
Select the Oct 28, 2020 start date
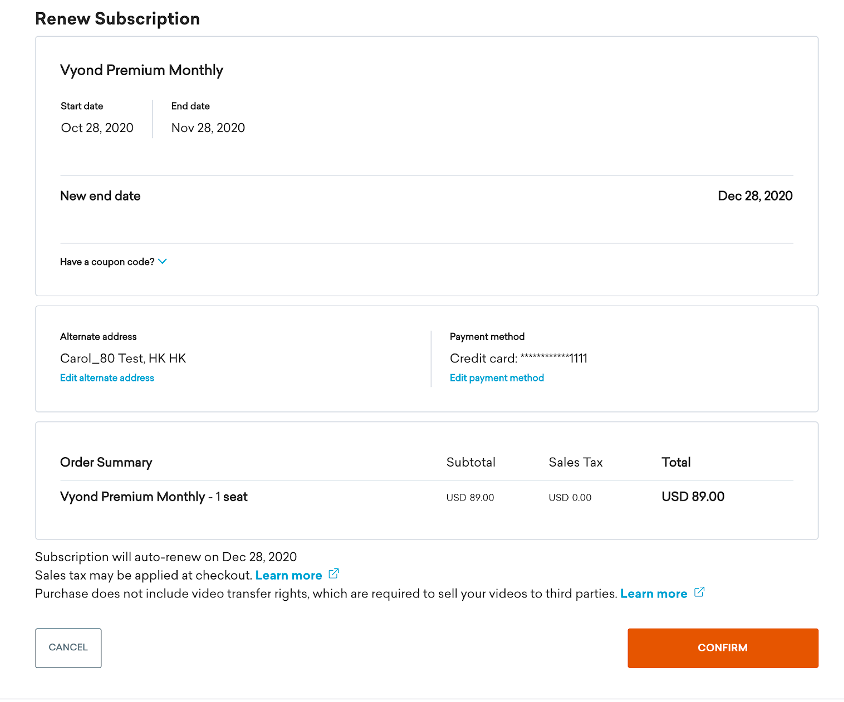(x=97, y=128)
